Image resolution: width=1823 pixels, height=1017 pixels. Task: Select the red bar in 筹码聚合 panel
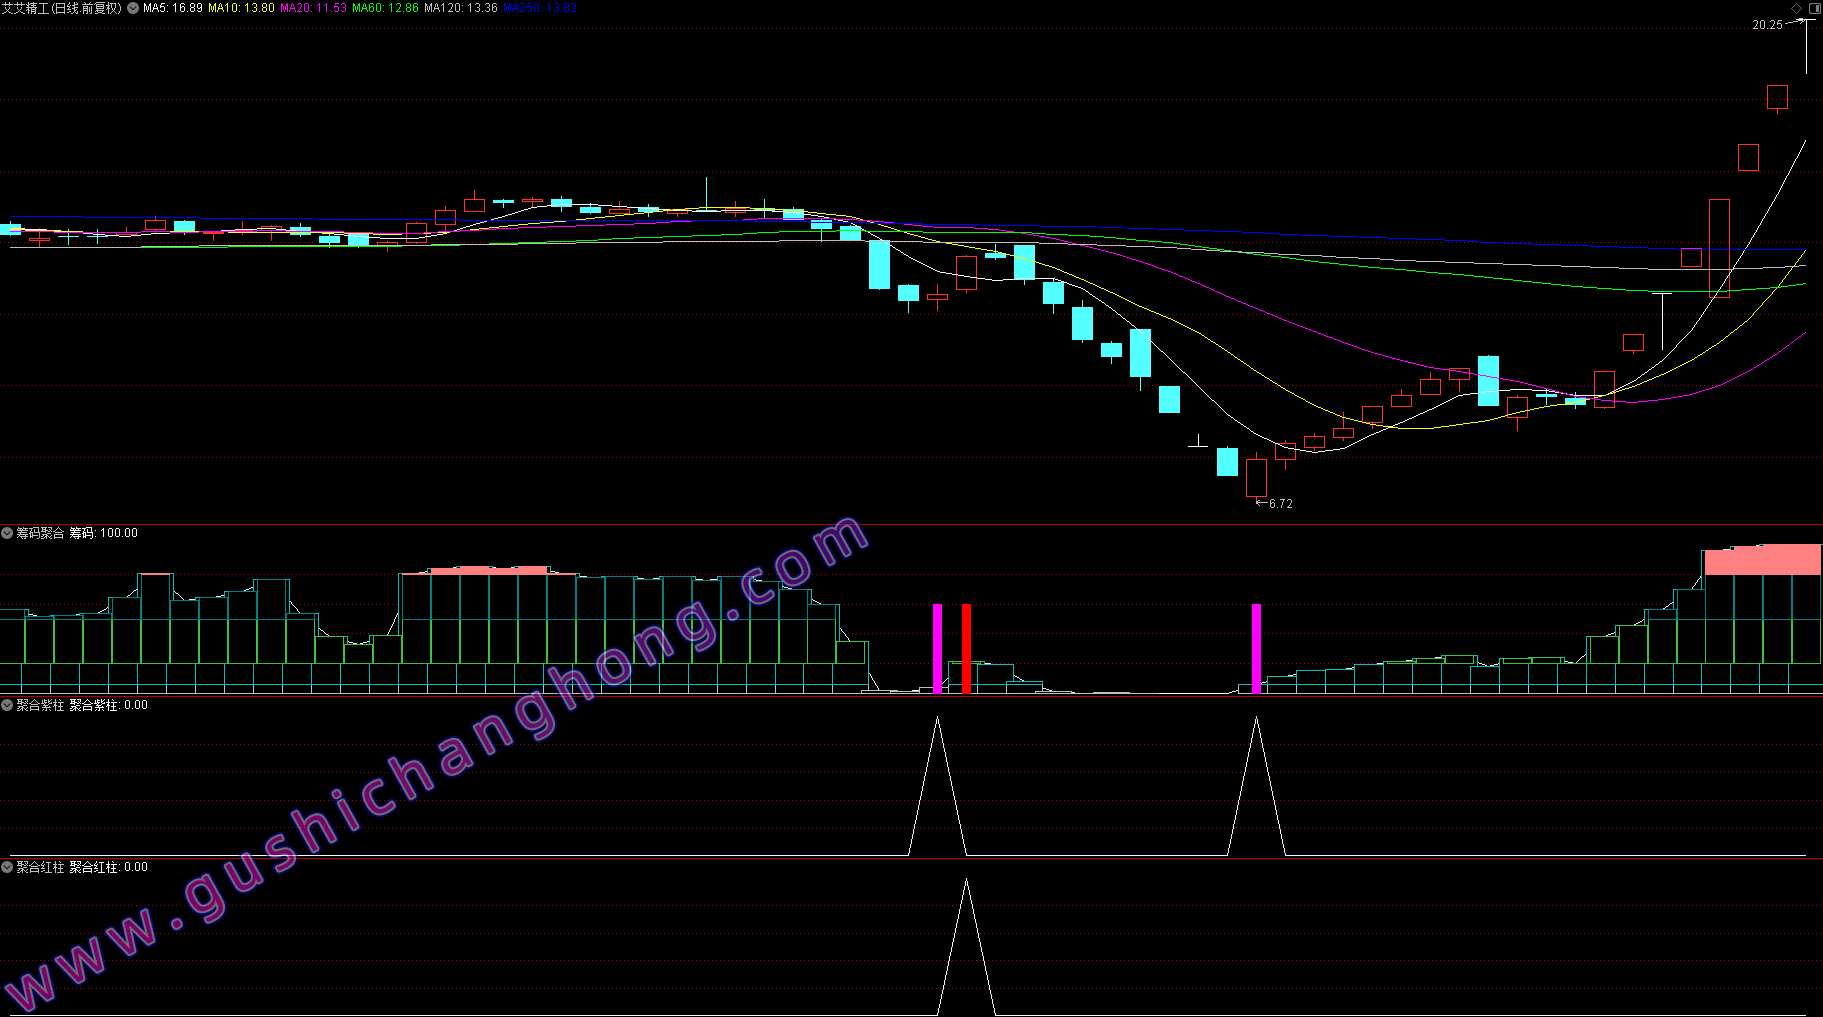coord(966,648)
